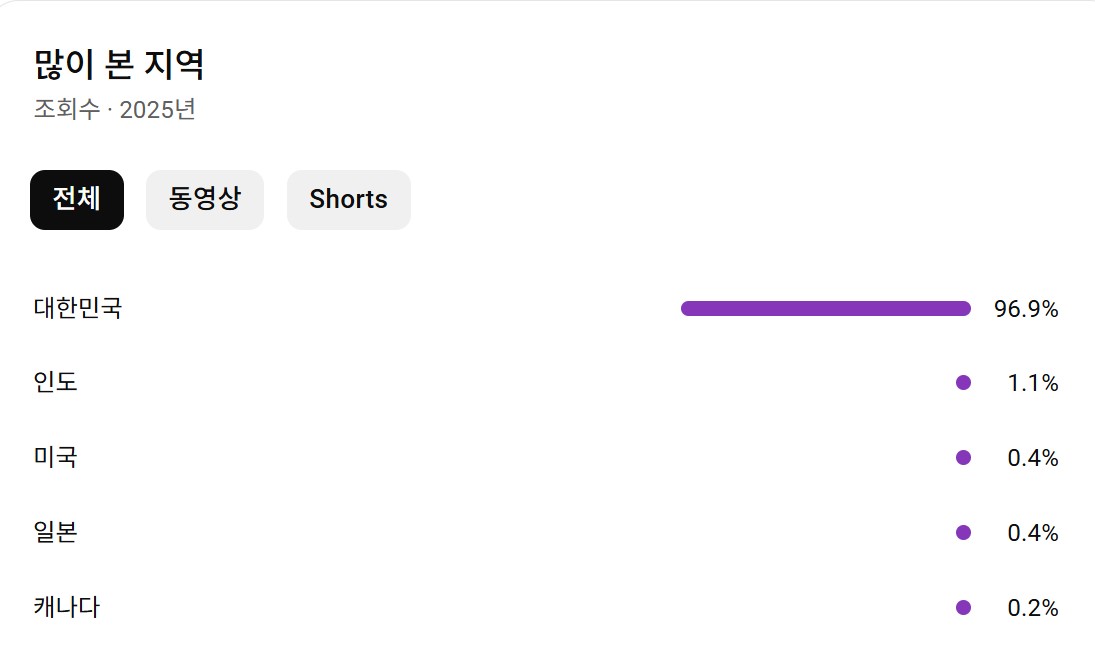Select the 전체 filter chip
This screenshot has height=660, width=1095.
click(x=77, y=200)
